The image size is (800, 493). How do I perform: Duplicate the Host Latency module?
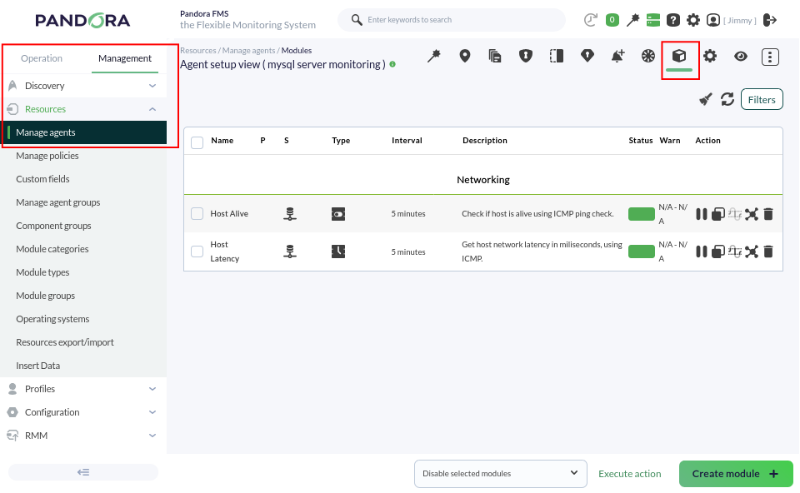click(x=718, y=251)
